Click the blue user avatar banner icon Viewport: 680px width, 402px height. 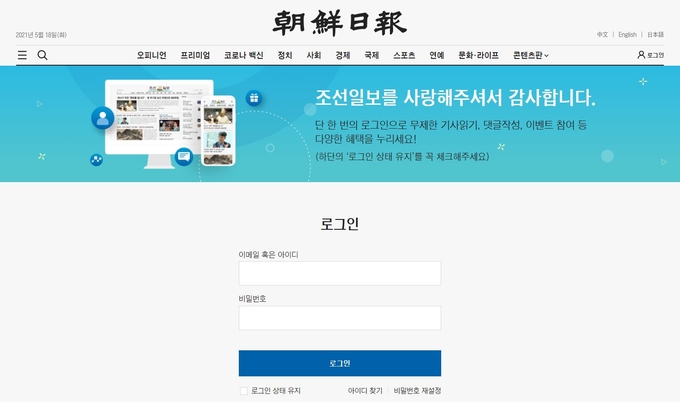pyautogui.click(x=103, y=118)
